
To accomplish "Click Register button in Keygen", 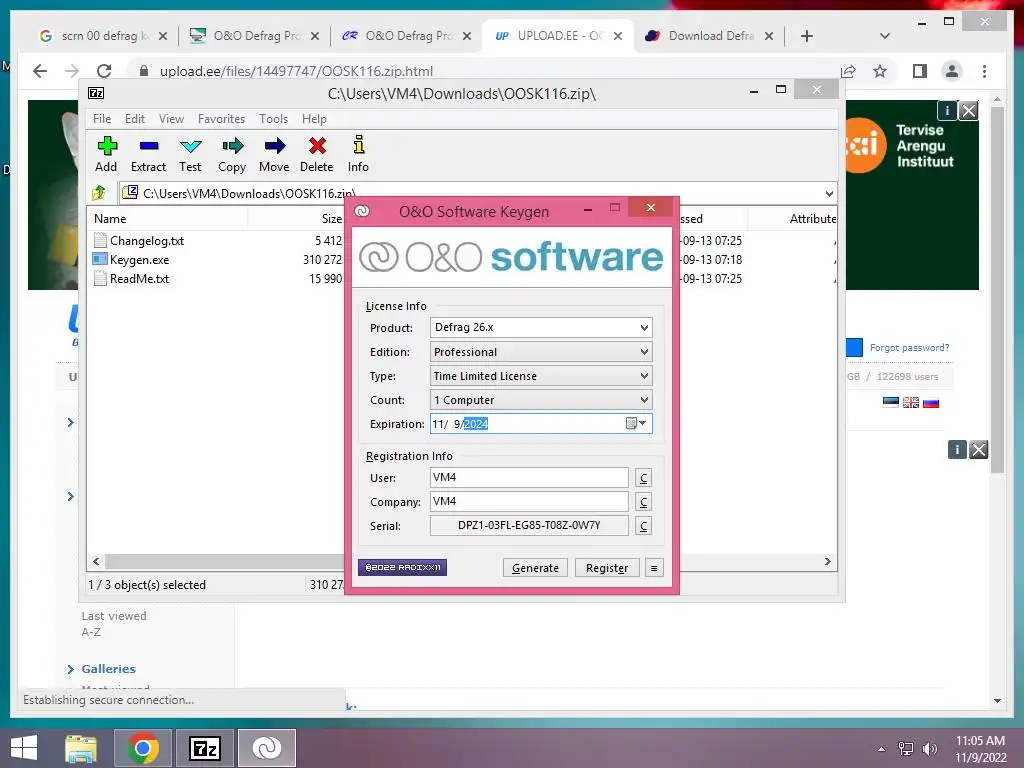I will point(607,568).
